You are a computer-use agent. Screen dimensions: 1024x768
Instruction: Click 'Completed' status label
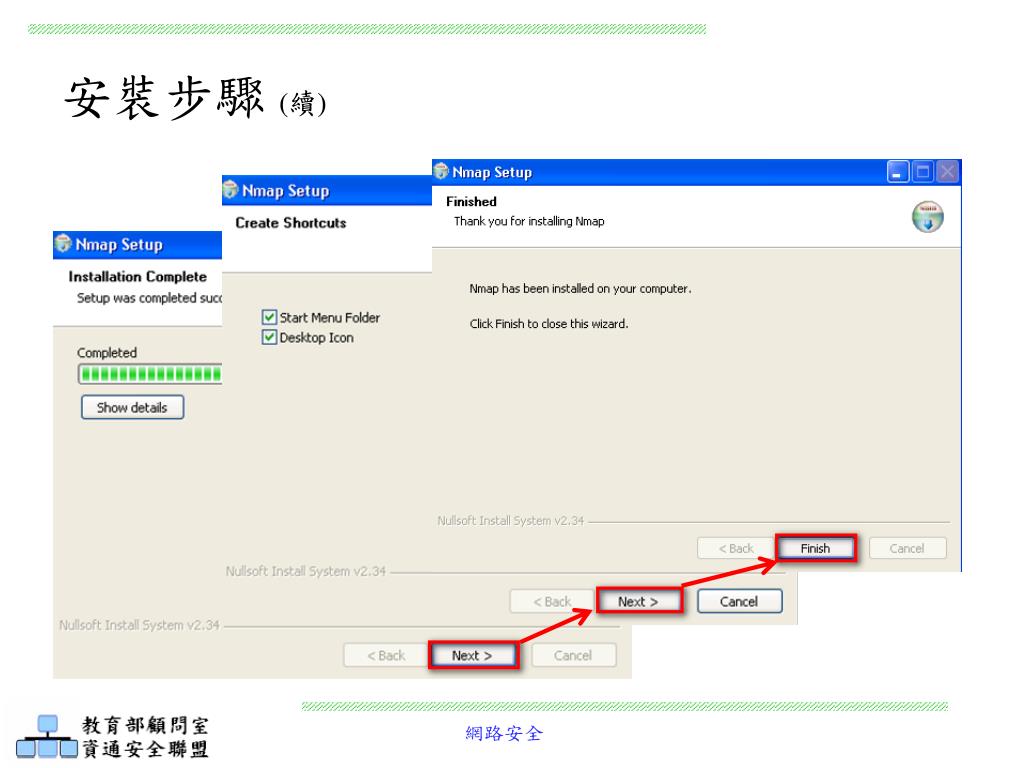[x=107, y=353]
